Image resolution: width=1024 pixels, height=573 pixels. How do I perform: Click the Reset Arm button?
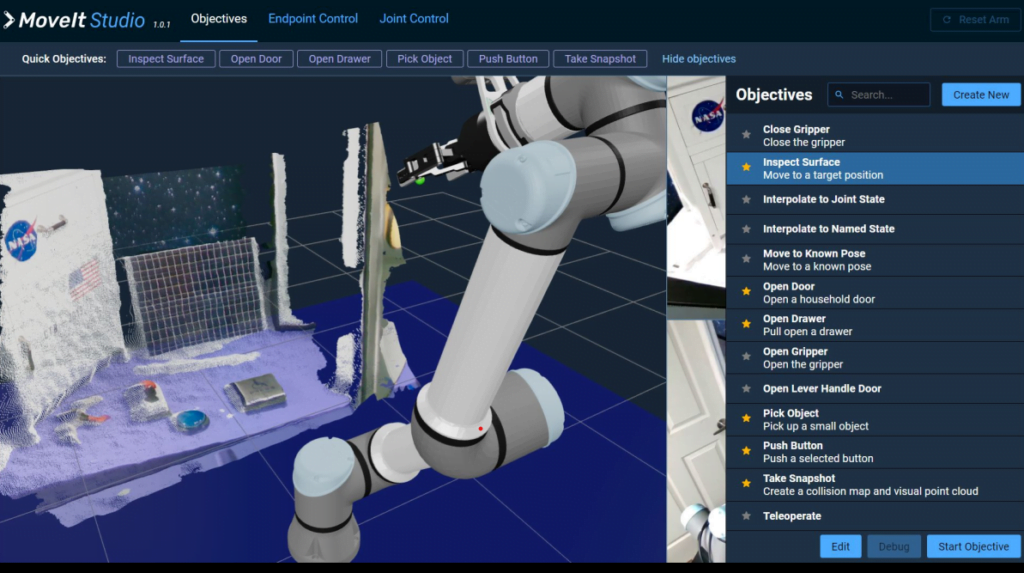click(x=975, y=20)
